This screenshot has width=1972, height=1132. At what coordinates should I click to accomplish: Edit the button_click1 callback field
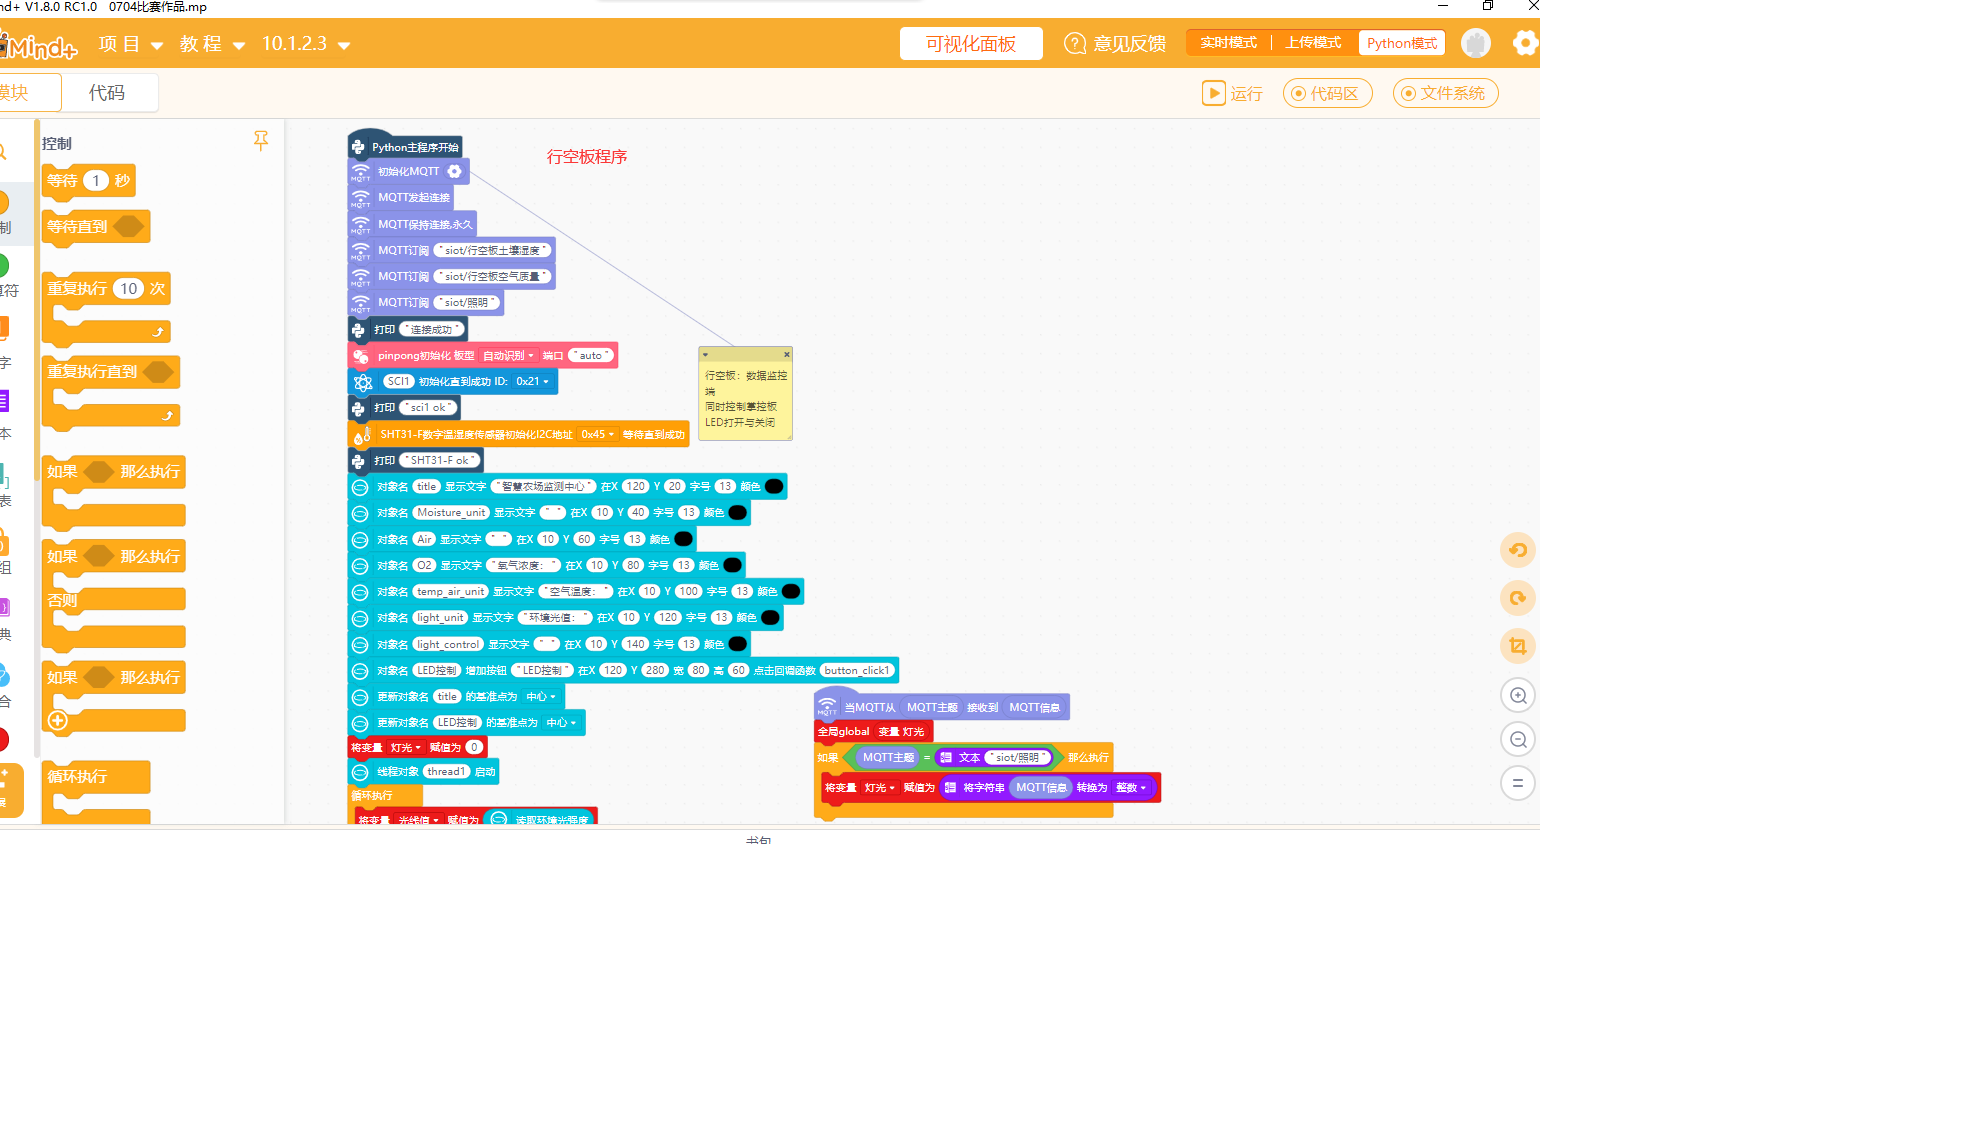857,671
